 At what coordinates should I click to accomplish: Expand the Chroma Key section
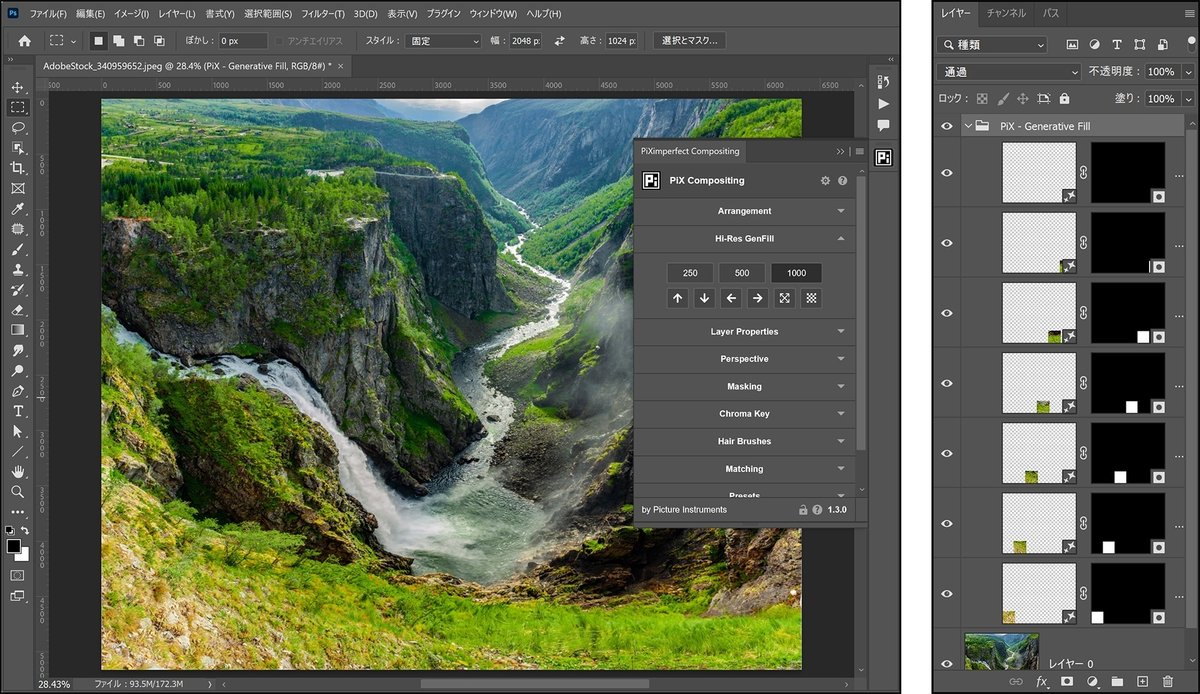745,414
